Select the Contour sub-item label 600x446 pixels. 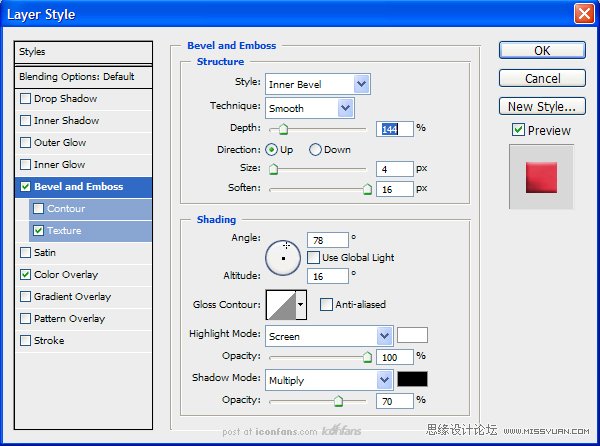click(x=66, y=209)
